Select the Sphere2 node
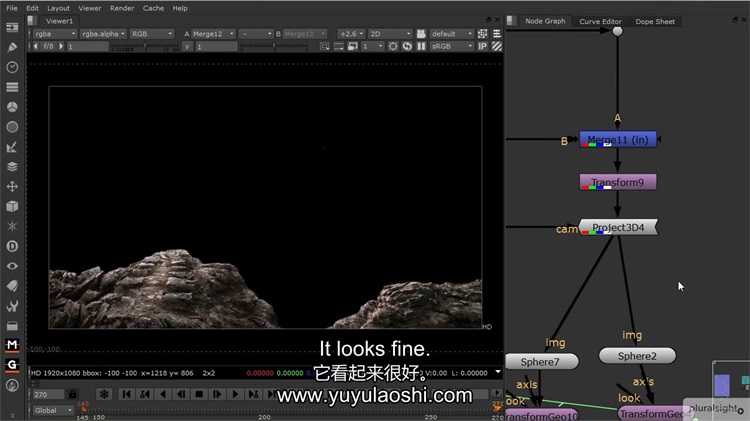Image resolution: width=750 pixels, height=421 pixels. point(637,356)
